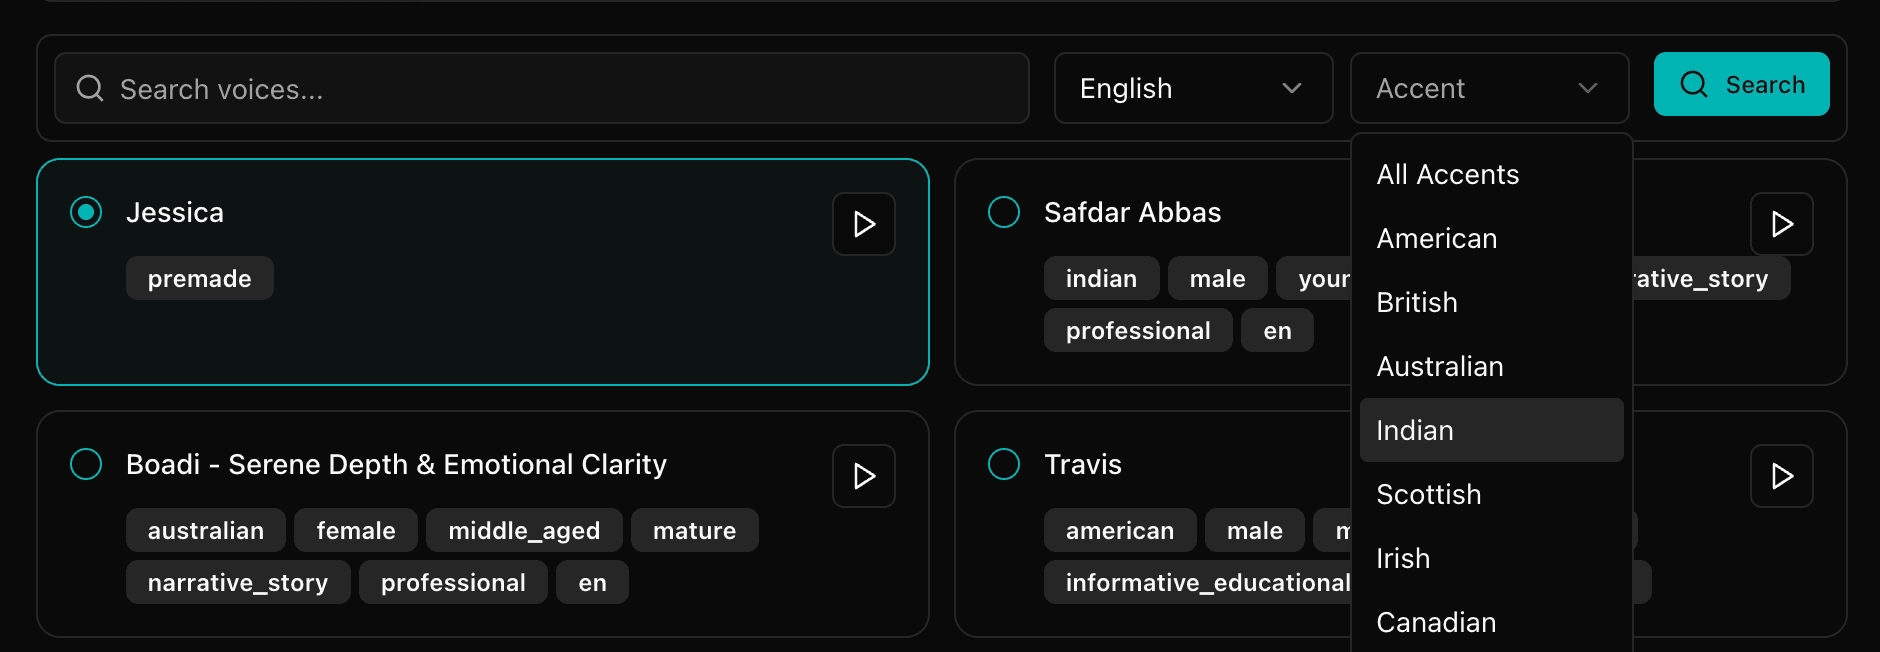Image resolution: width=1880 pixels, height=652 pixels.
Task: Select the Jessica voice radio button
Action: point(86,212)
